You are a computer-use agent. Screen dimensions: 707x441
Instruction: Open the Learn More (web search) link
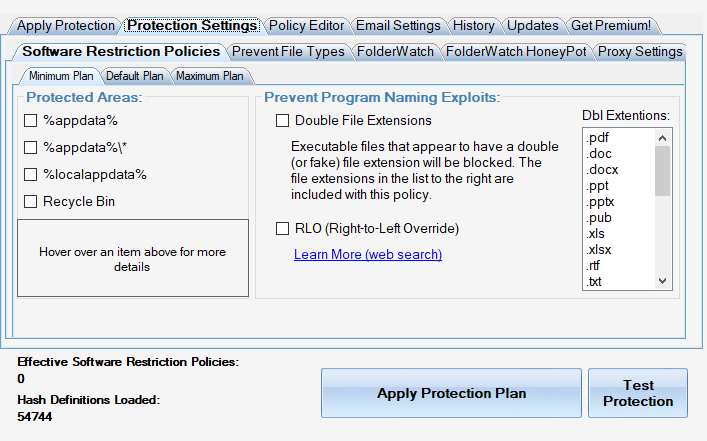(368, 255)
